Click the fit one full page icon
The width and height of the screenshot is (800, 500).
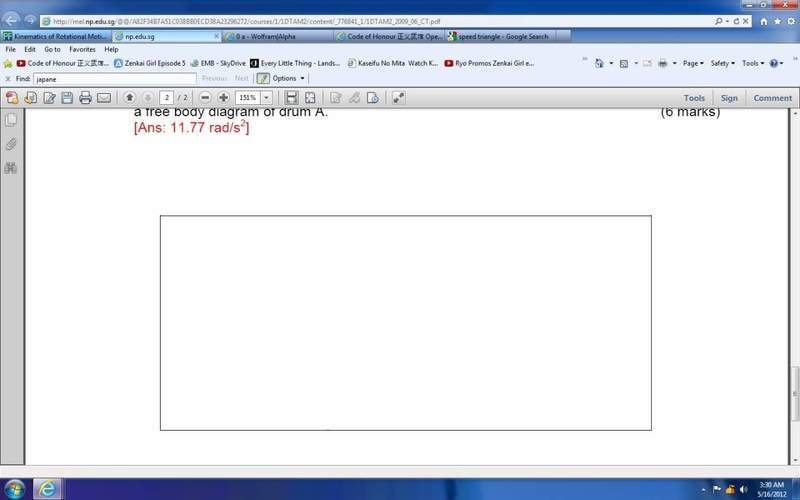[x=310, y=97]
